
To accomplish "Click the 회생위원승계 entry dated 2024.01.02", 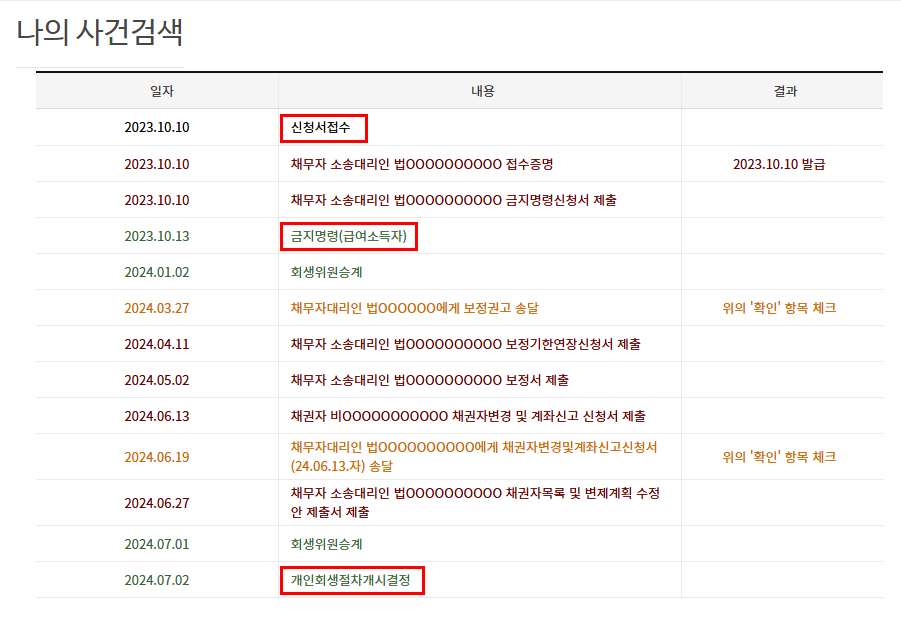I will click(326, 272).
